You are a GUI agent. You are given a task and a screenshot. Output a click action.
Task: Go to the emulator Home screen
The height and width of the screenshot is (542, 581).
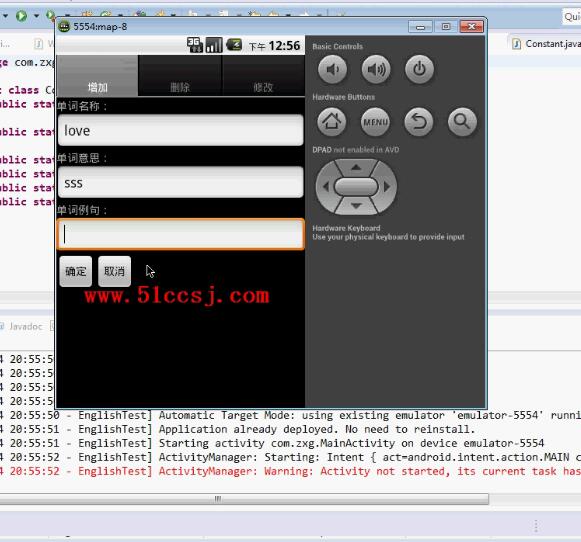click(332, 122)
